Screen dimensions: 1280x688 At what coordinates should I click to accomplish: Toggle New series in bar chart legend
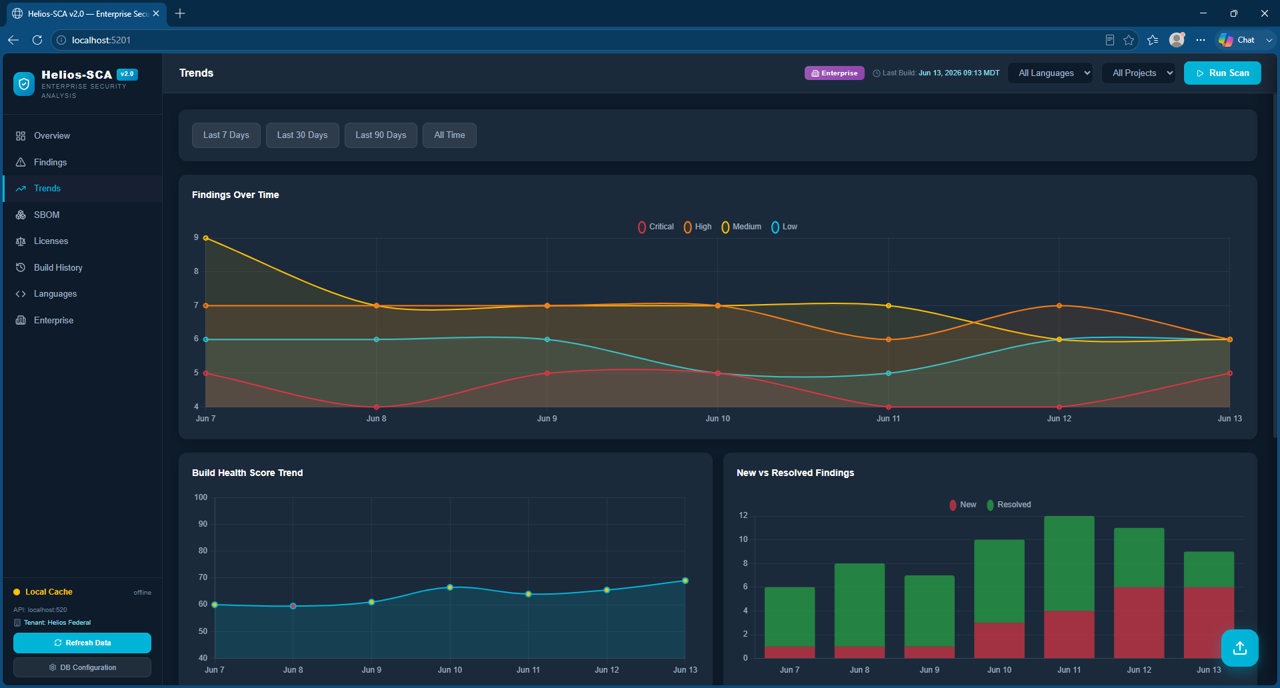coord(962,505)
